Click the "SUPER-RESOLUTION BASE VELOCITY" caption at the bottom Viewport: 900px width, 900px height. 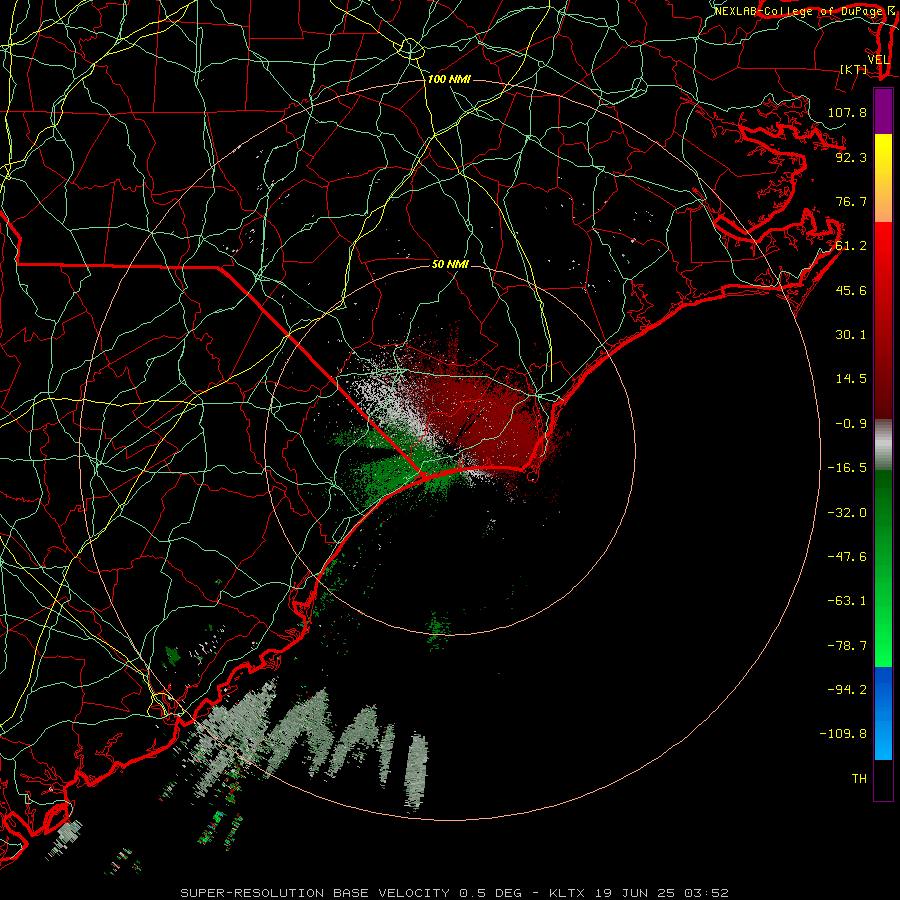coord(315,893)
